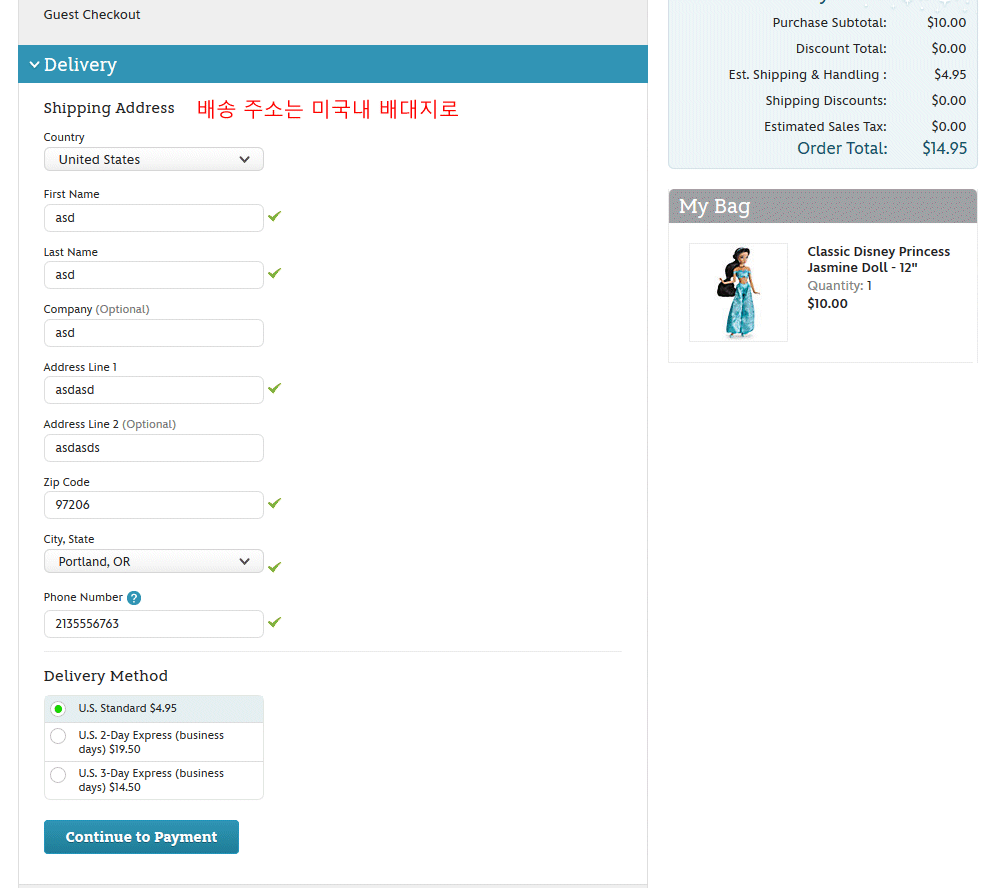Focus the Address Line 2 field
Image resolution: width=1006 pixels, height=888 pixels.
click(x=153, y=448)
